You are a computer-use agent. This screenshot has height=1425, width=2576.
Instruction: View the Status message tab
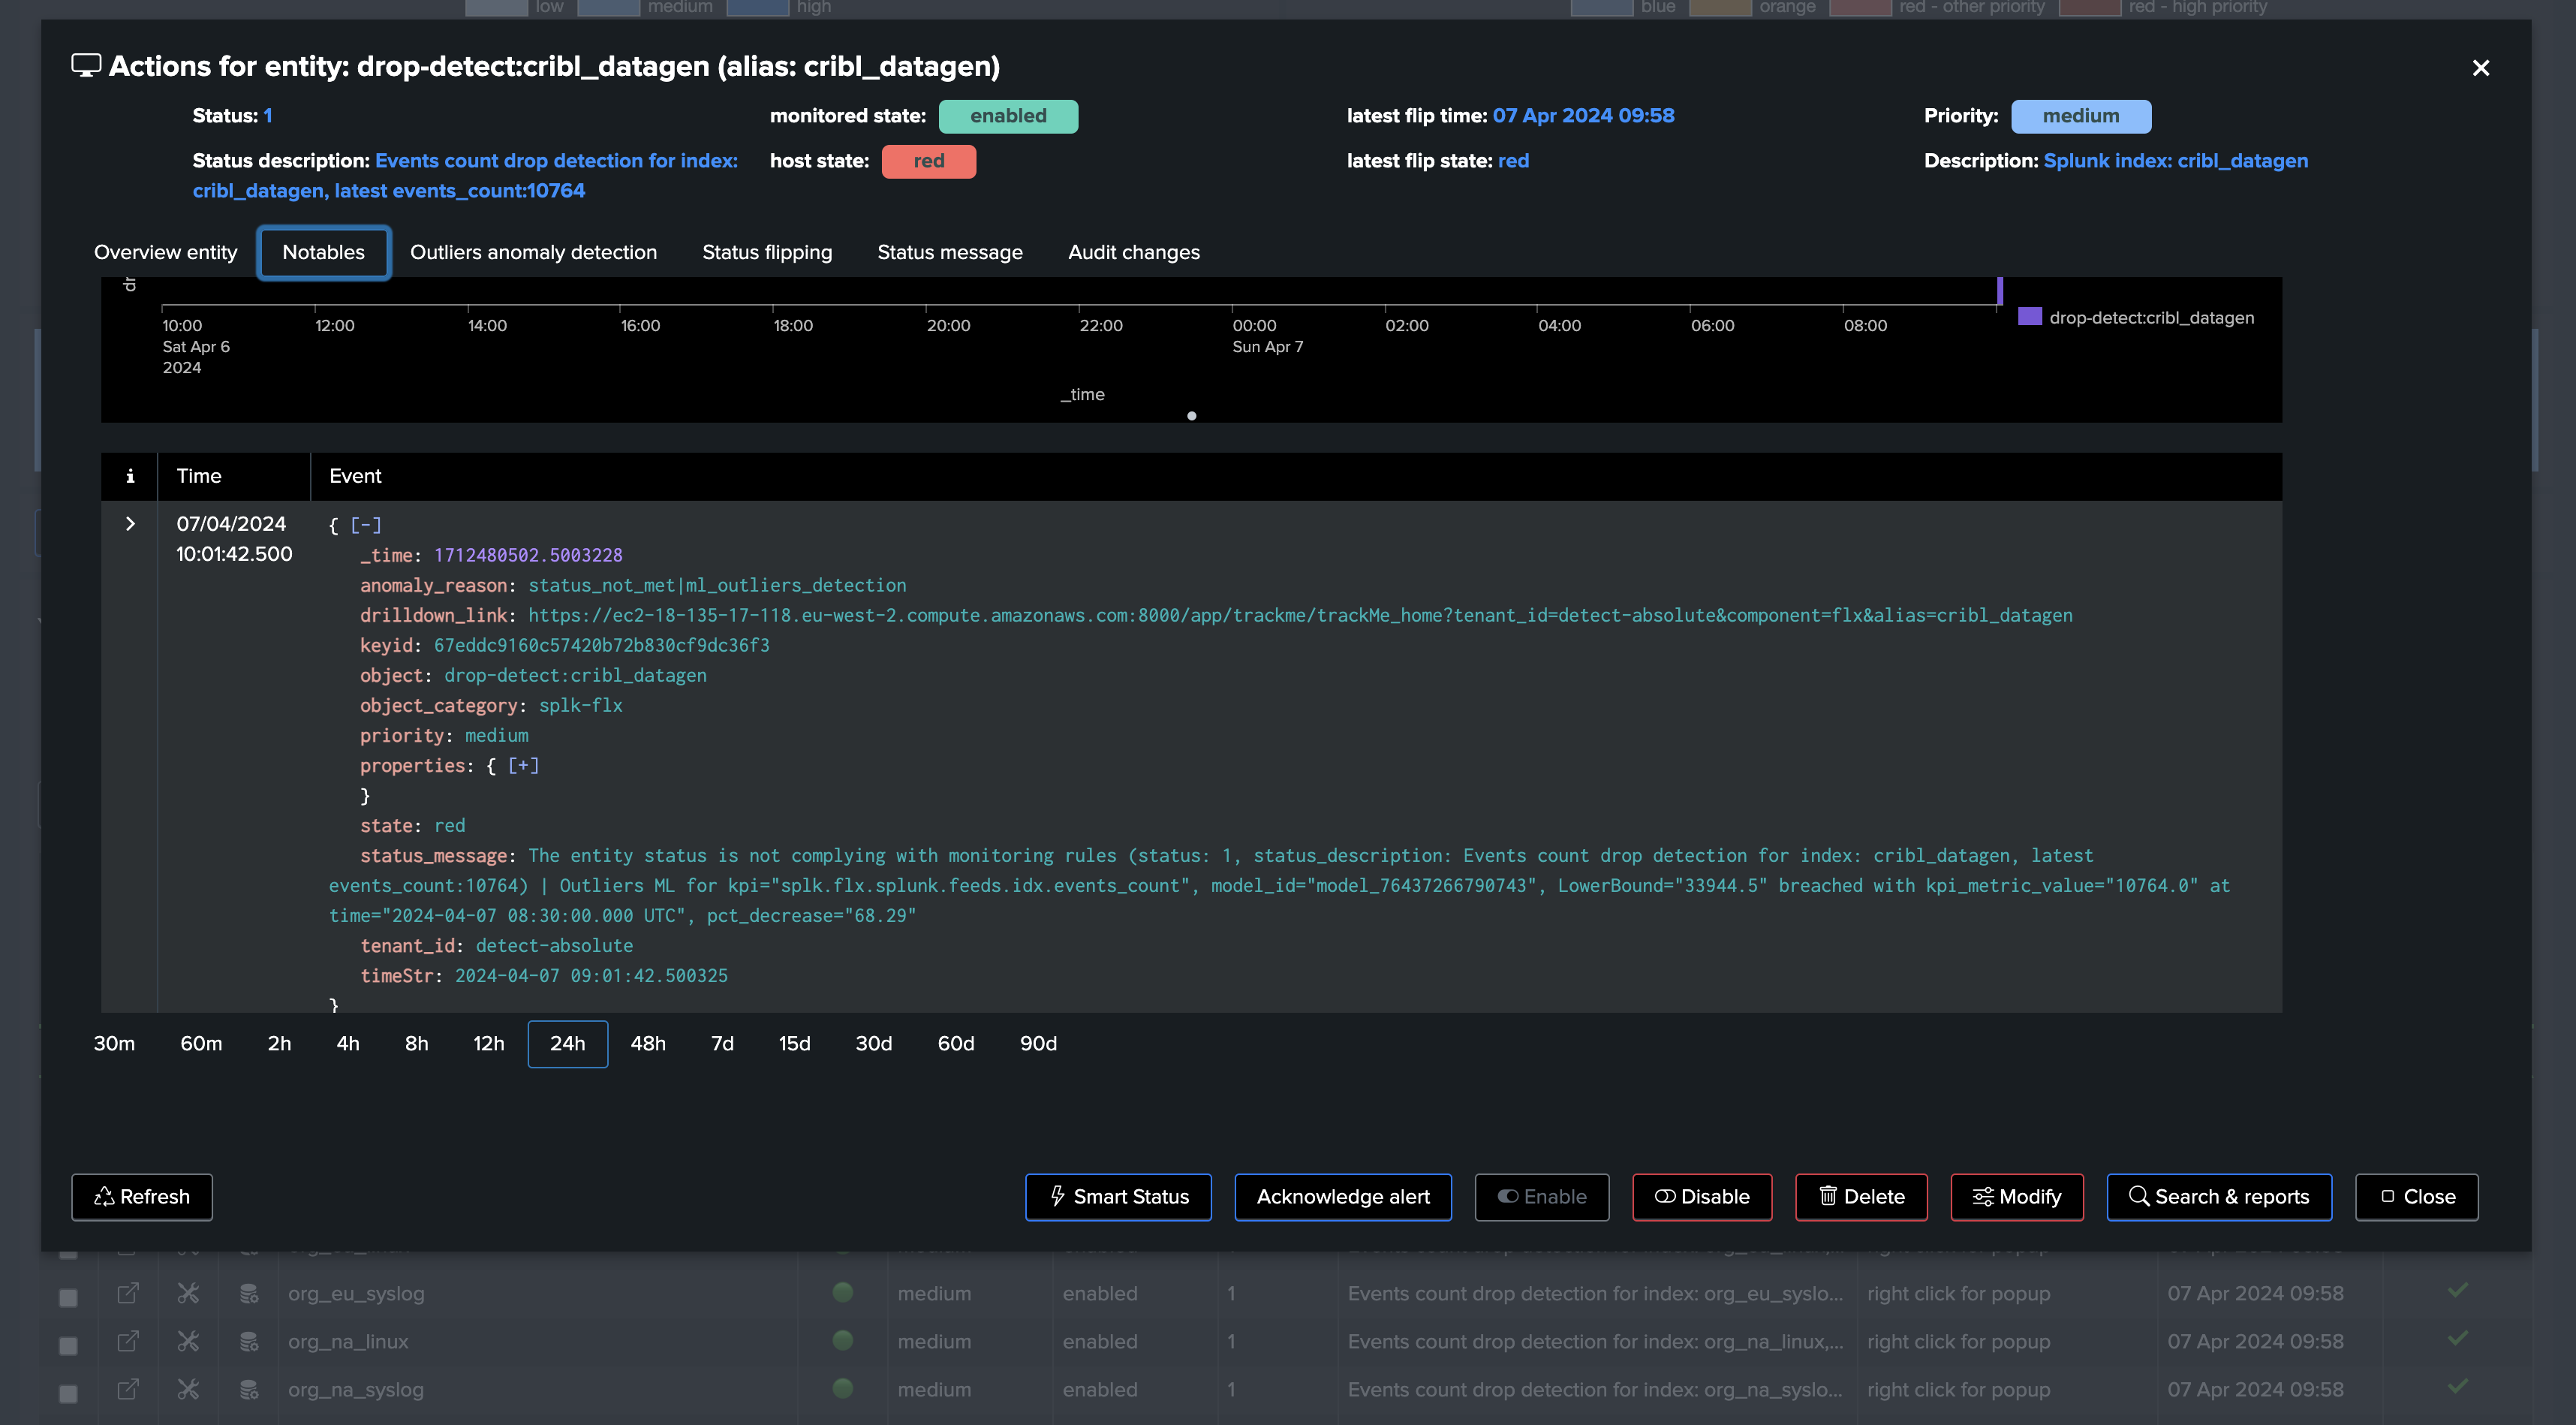[x=950, y=252]
